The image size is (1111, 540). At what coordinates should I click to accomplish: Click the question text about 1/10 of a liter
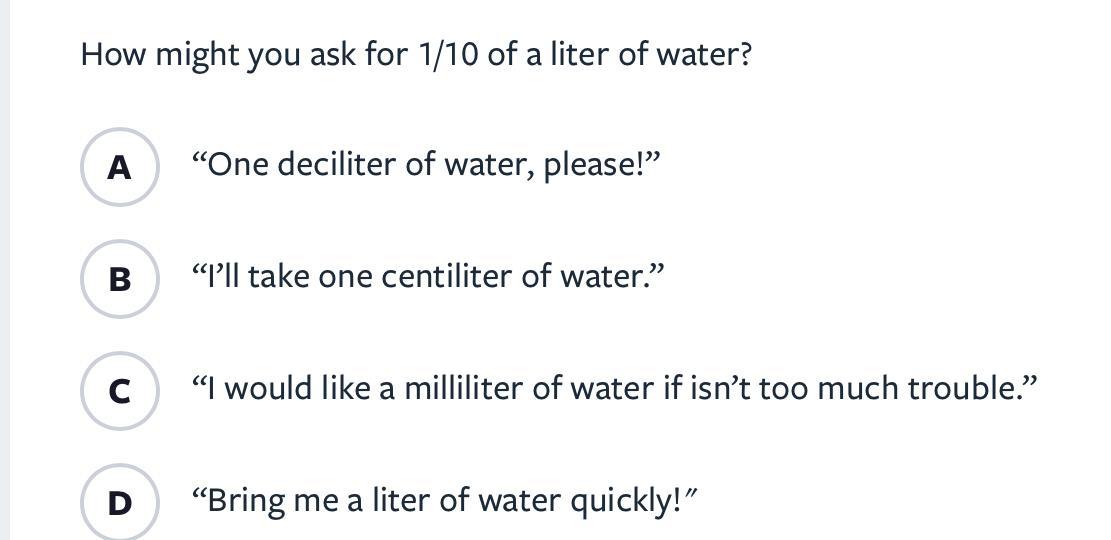(x=415, y=54)
